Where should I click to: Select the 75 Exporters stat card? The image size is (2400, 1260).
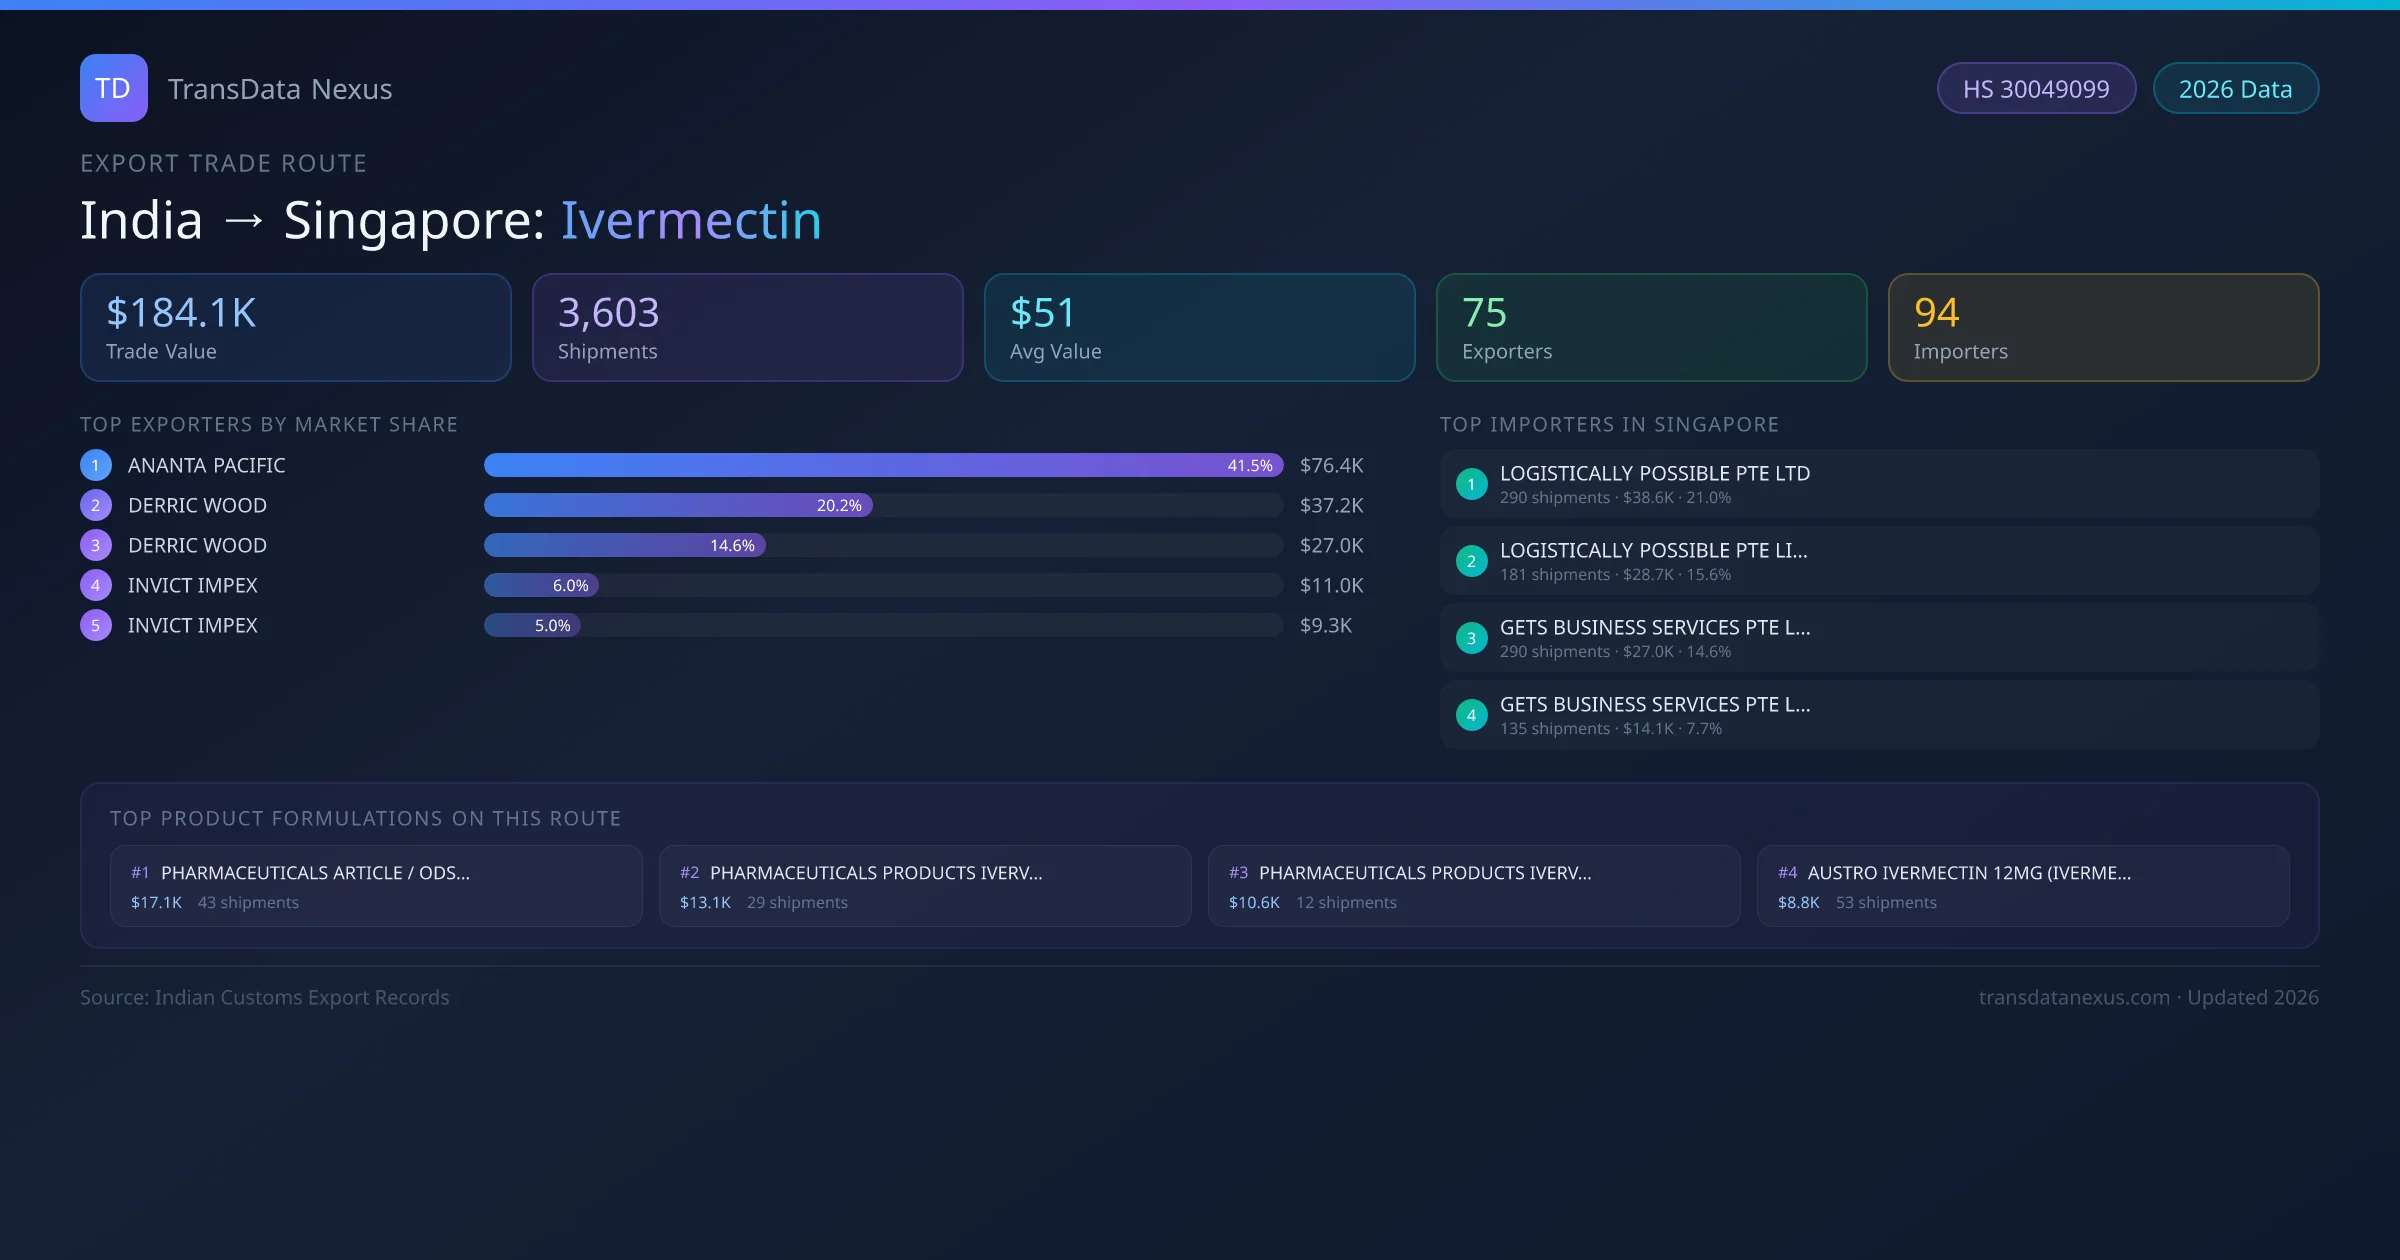point(1651,328)
